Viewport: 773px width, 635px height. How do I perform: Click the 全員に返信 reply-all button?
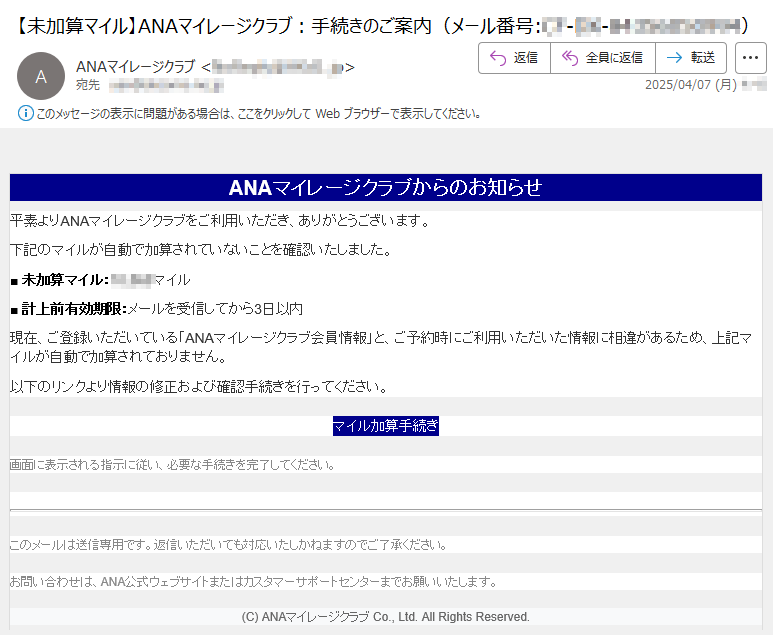coord(602,58)
